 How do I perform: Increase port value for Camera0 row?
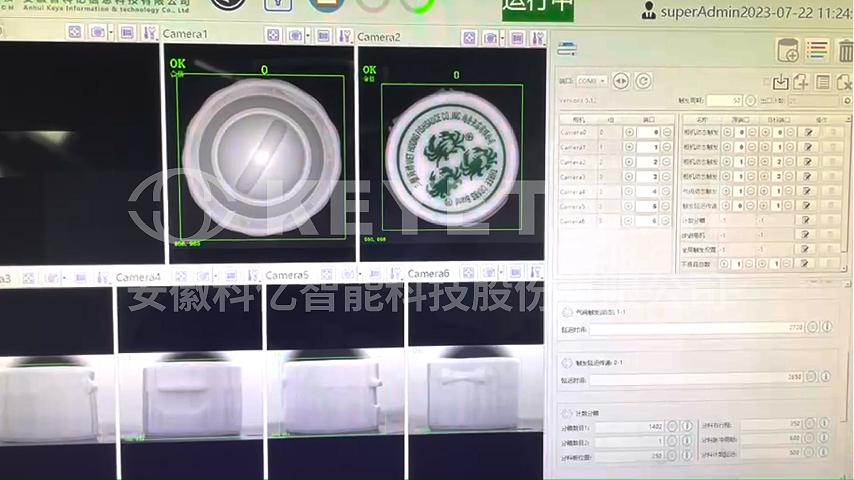(x=629, y=132)
